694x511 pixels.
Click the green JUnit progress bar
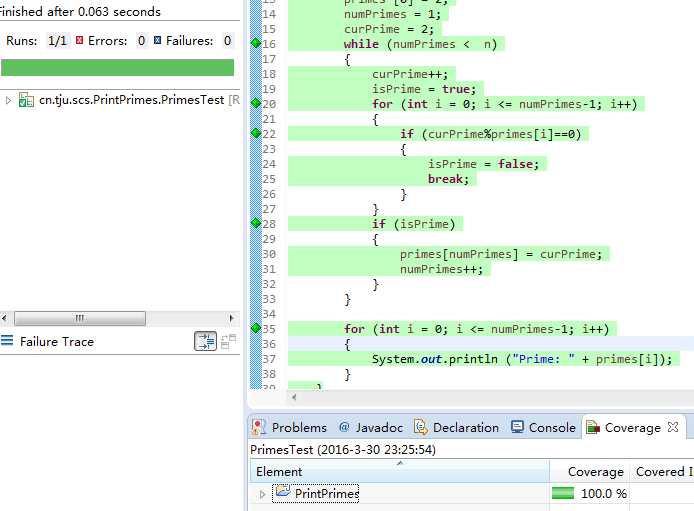117,68
